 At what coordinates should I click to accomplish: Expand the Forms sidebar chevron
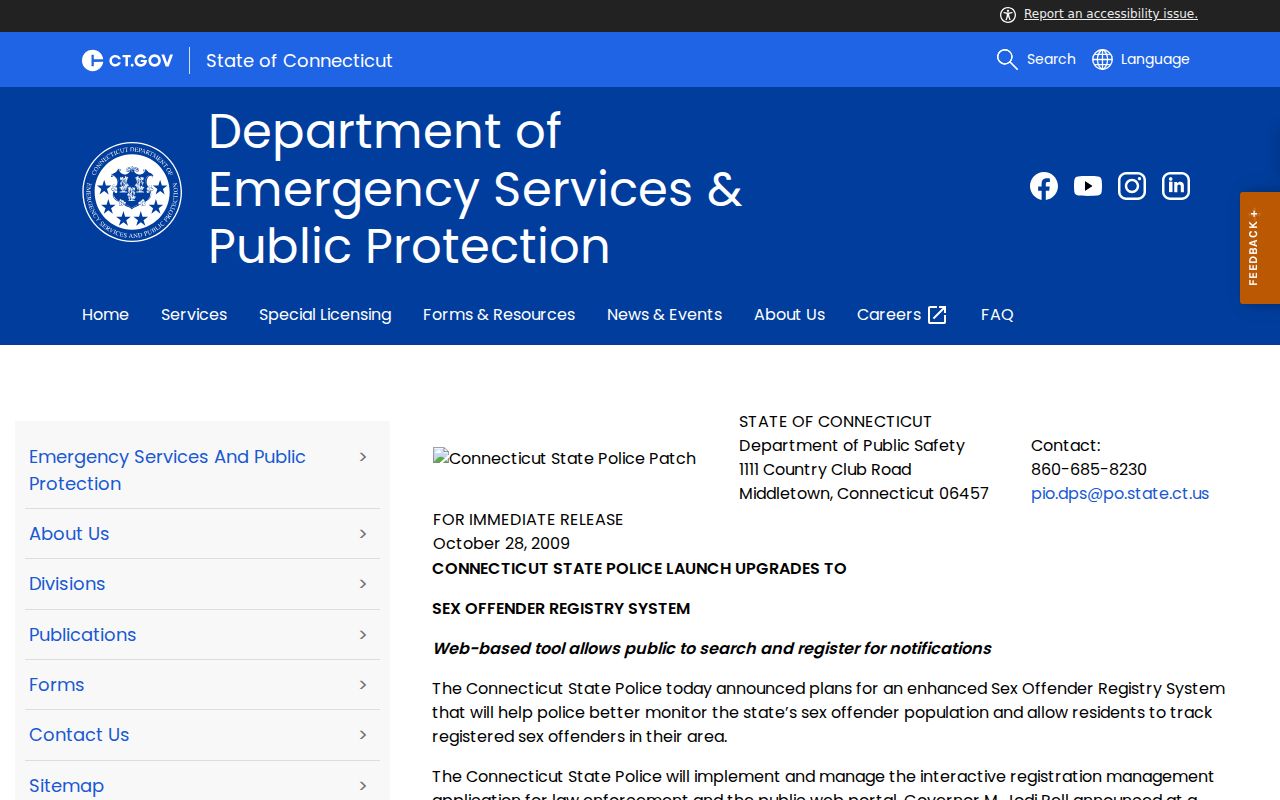pyautogui.click(x=363, y=685)
